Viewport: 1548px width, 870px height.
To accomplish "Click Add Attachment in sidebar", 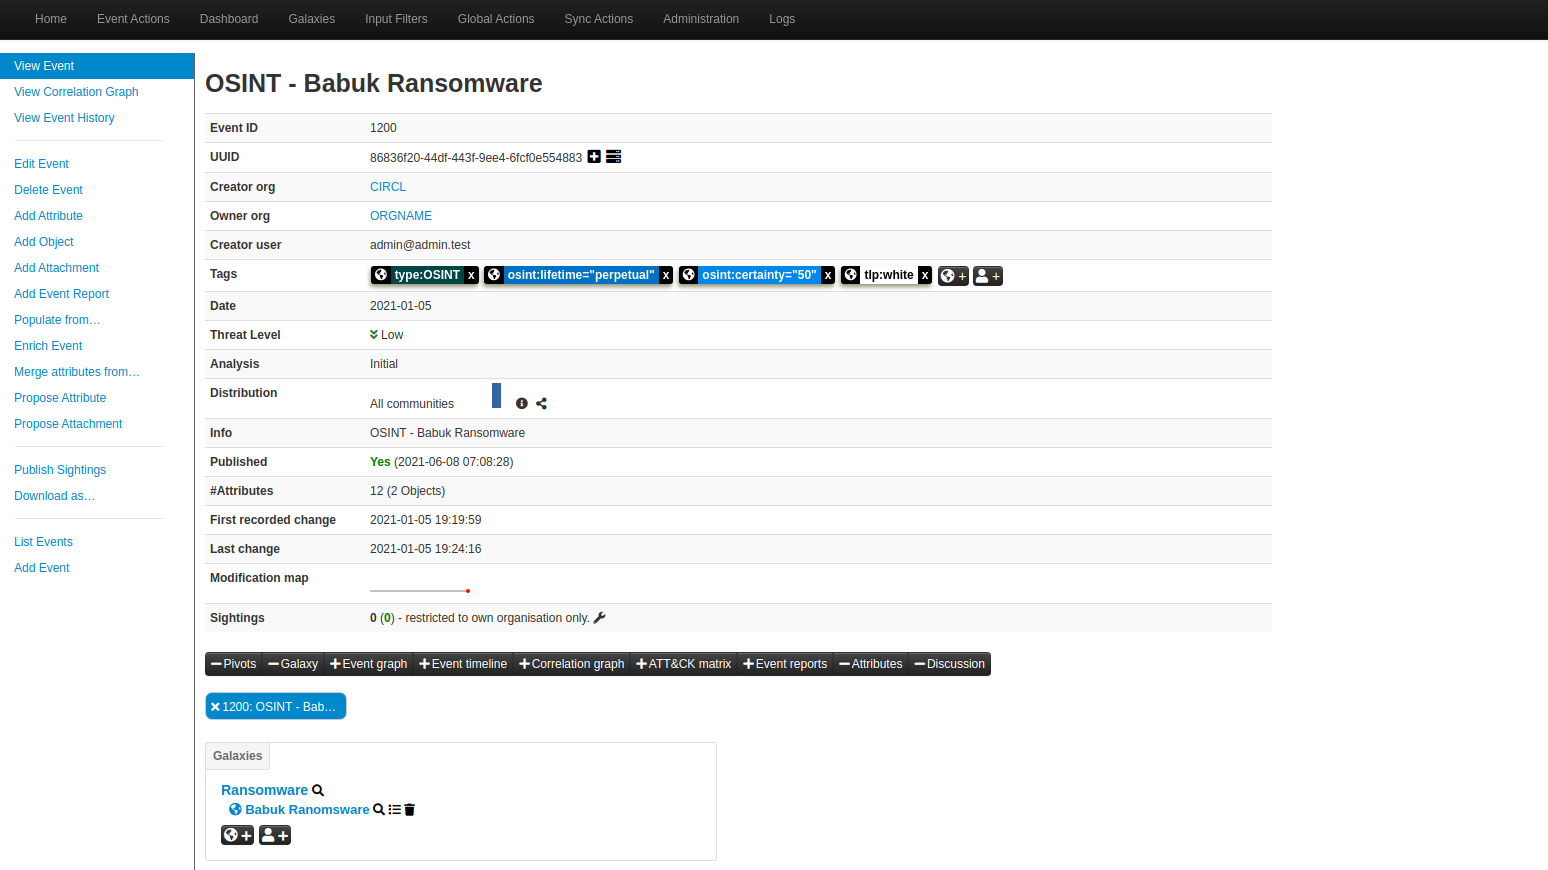I will (x=56, y=268).
